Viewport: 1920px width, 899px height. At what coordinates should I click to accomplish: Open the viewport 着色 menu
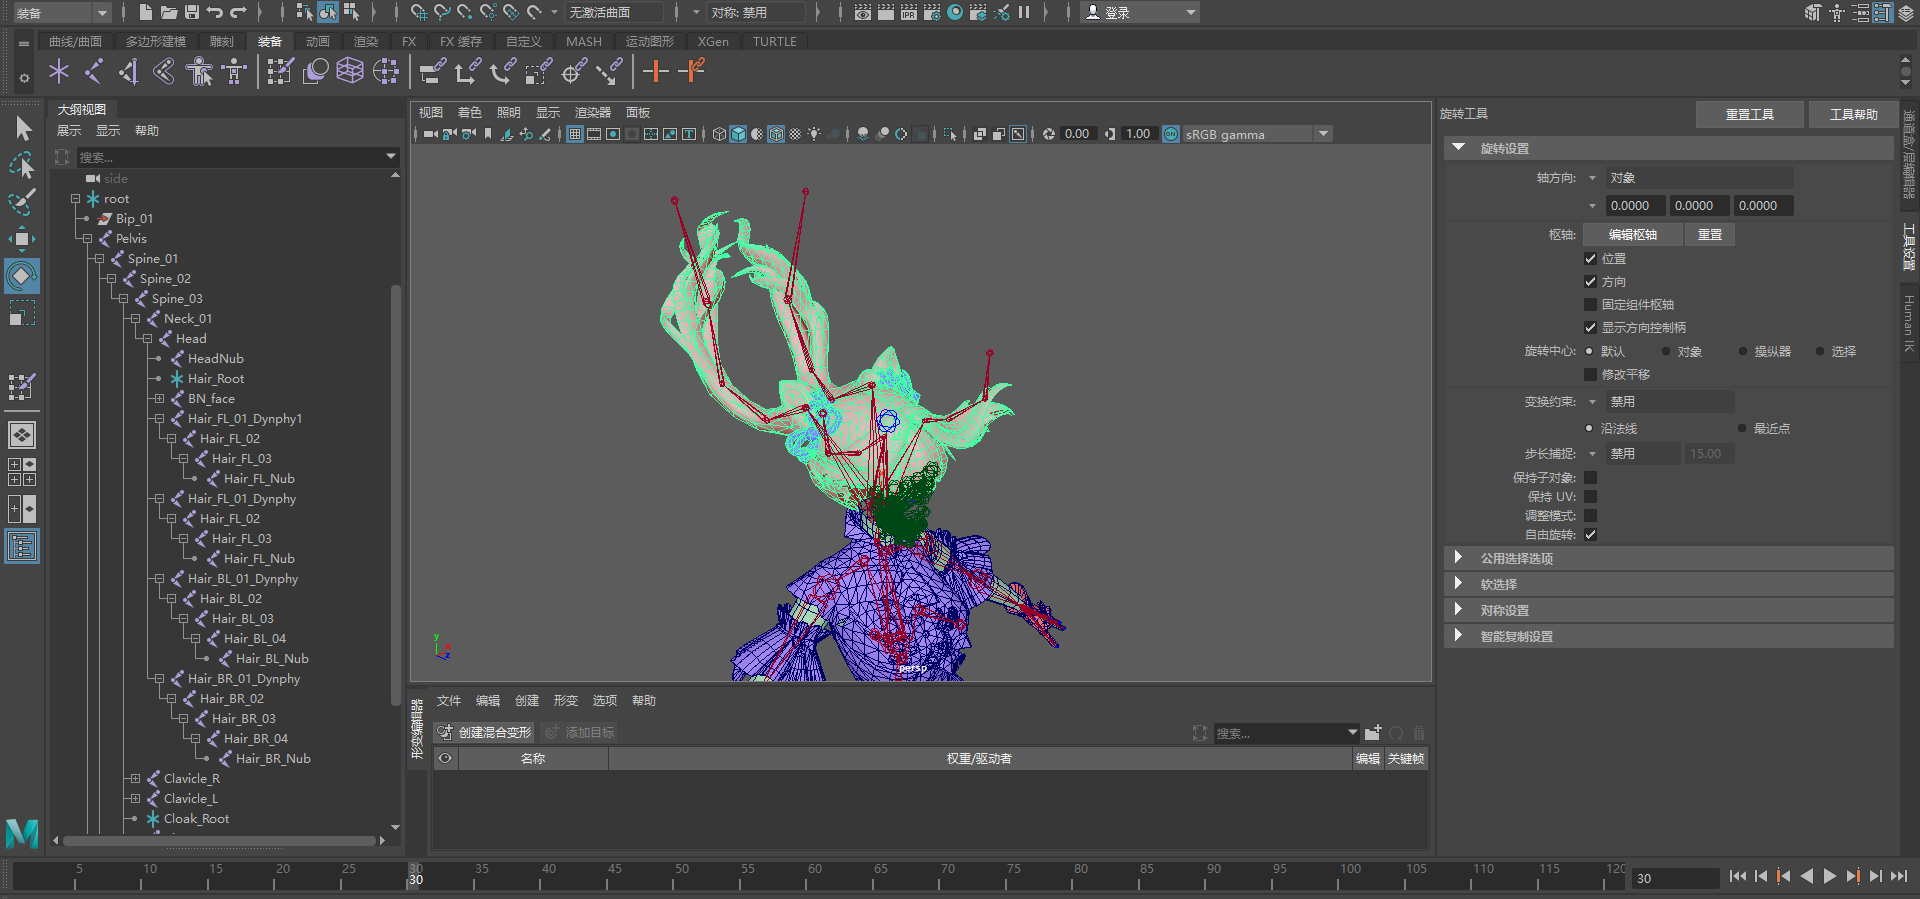[x=470, y=112]
